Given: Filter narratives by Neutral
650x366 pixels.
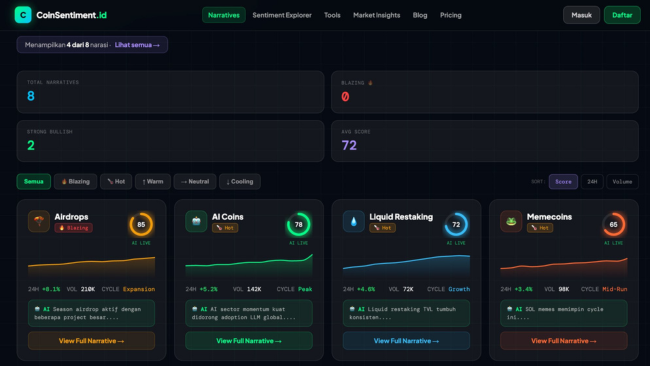Looking at the screenshot, I should pyautogui.click(x=195, y=182).
